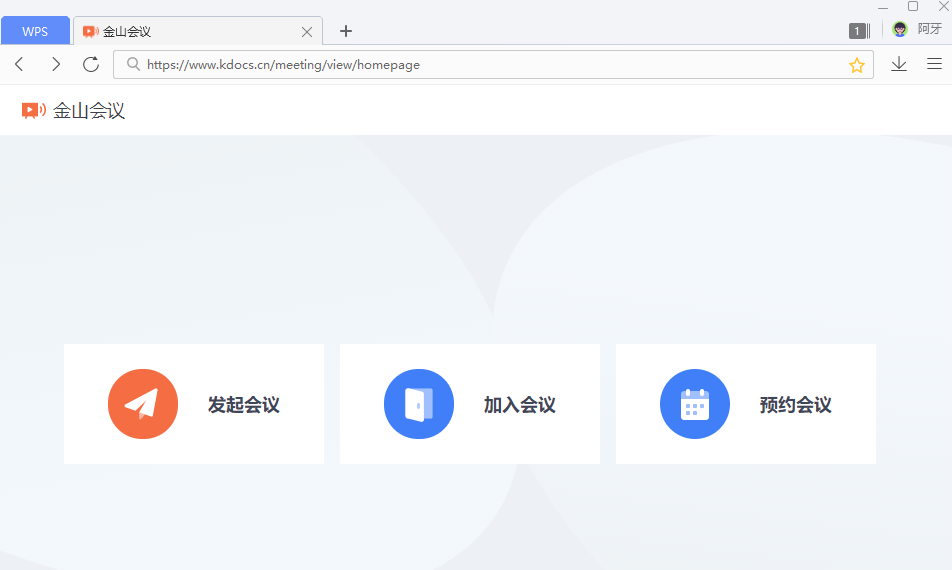
Task: Focus the kdocs.cn URL address field
Action: pos(480,65)
